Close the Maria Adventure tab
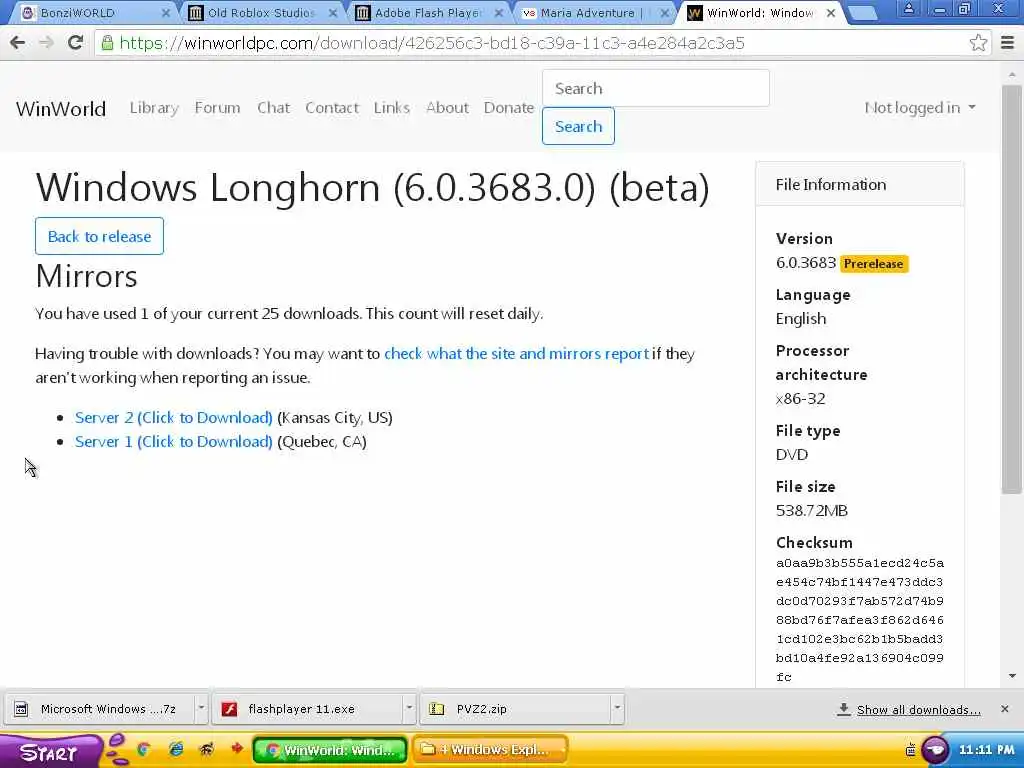 coord(665,13)
